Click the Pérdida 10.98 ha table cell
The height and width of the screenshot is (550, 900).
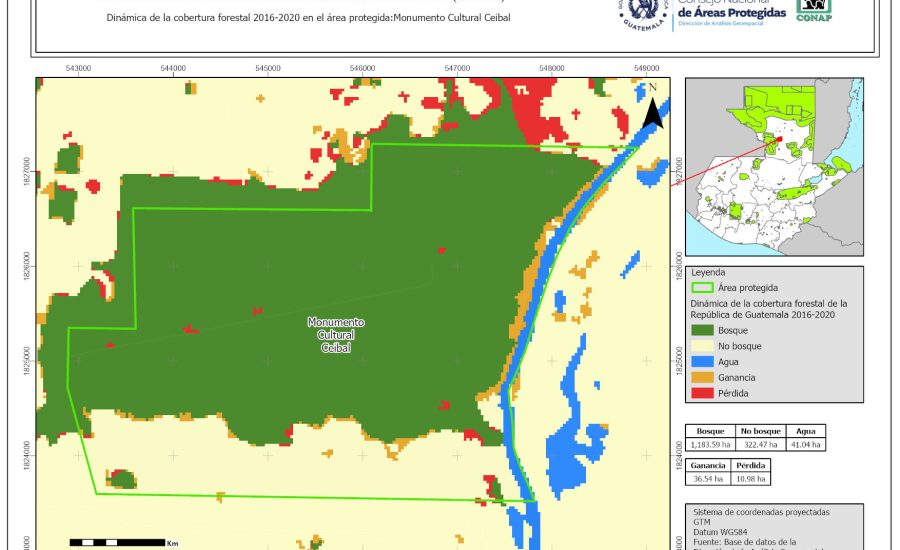[752, 479]
